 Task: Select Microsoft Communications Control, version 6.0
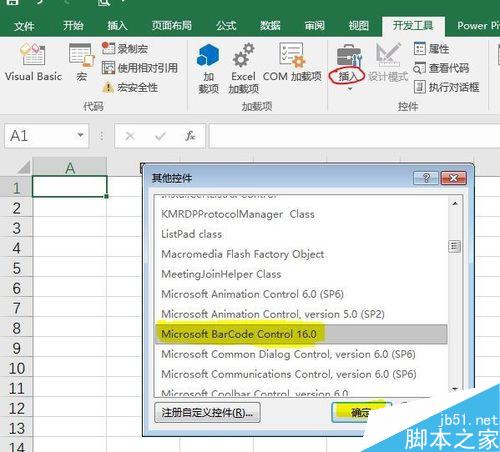point(301,374)
